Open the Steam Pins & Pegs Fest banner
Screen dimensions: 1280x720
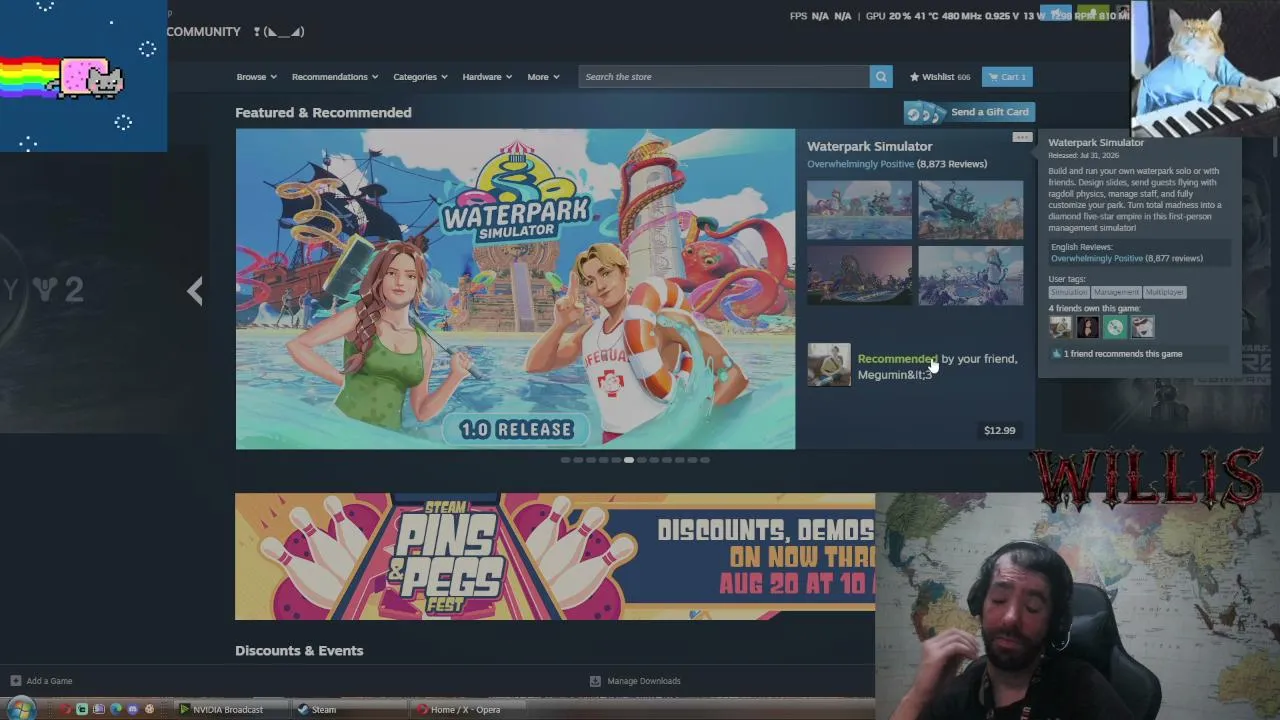[555, 556]
